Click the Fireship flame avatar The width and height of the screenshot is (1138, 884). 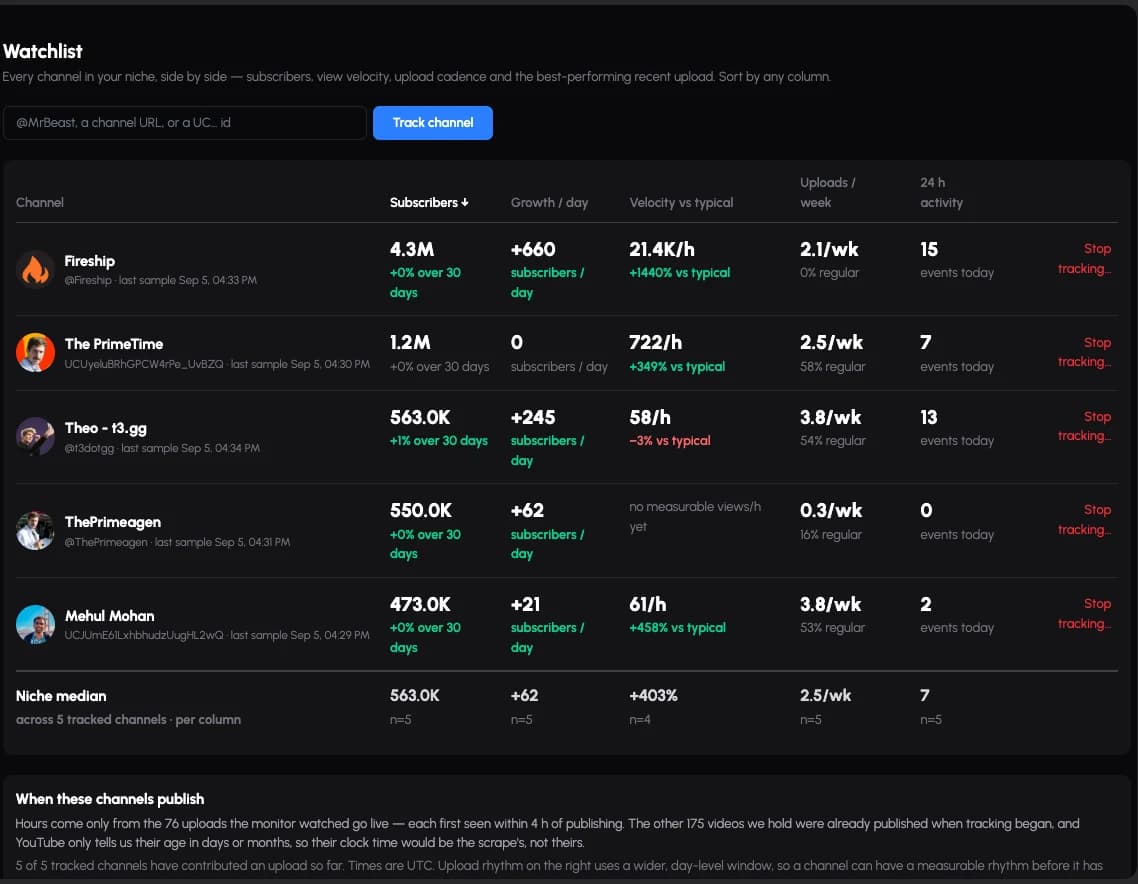tap(35, 269)
